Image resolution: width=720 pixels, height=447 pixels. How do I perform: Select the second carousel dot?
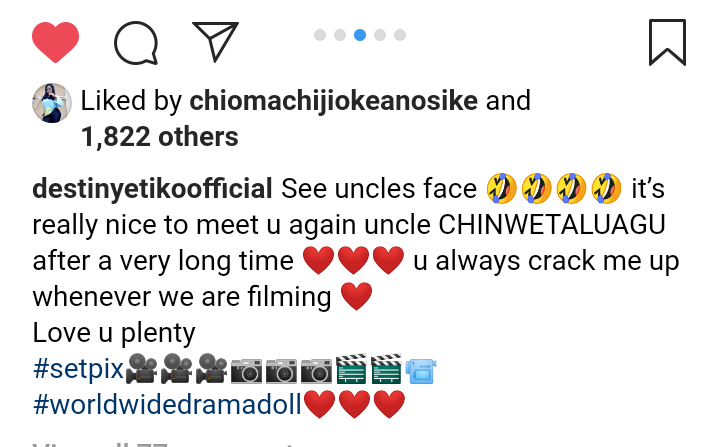click(340, 35)
